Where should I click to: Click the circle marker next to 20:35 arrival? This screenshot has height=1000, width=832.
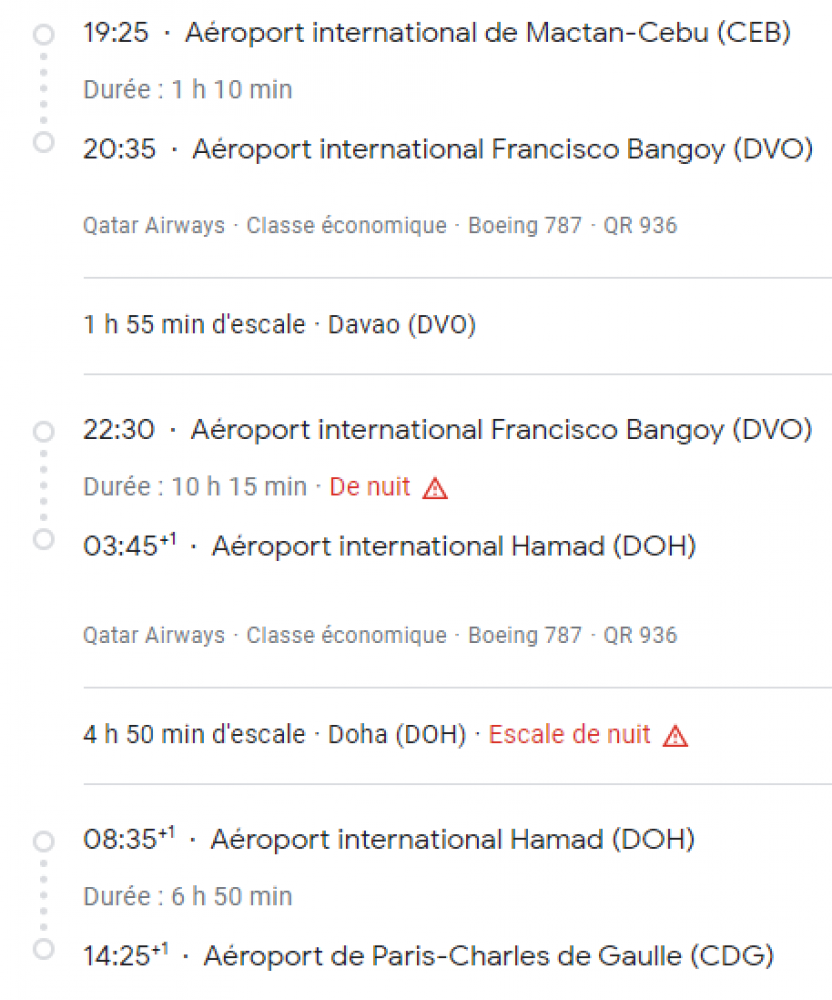coord(43,142)
